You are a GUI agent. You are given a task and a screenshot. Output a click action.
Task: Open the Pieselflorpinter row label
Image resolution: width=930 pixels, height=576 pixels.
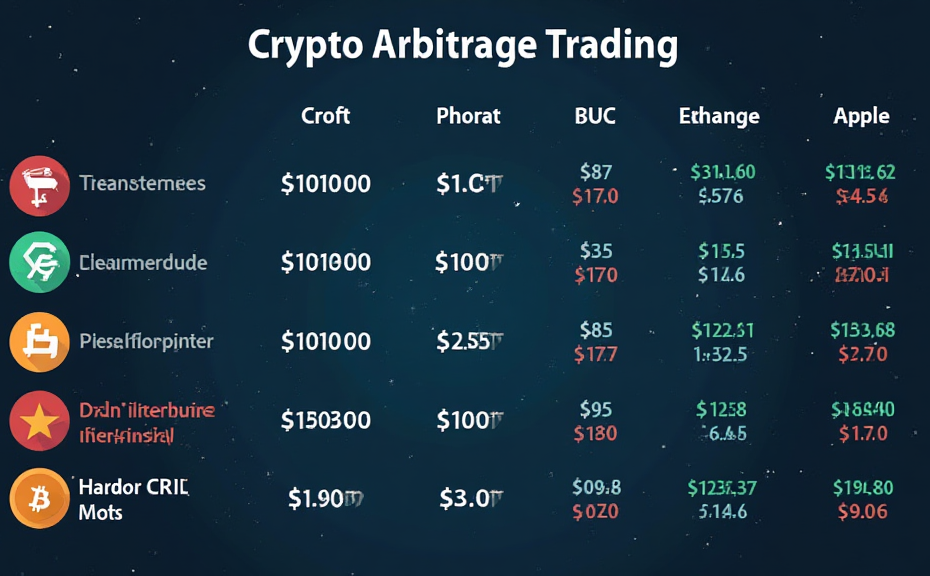click(146, 341)
